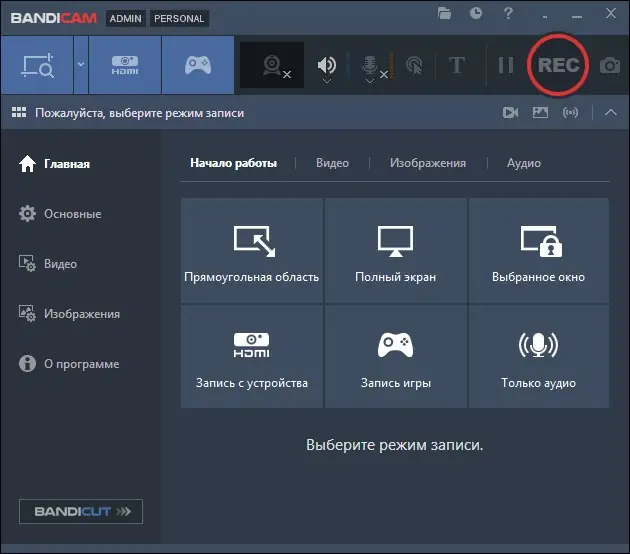Switch to the Видео tab
630x554 pixels.
pyautogui.click(x=332, y=163)
